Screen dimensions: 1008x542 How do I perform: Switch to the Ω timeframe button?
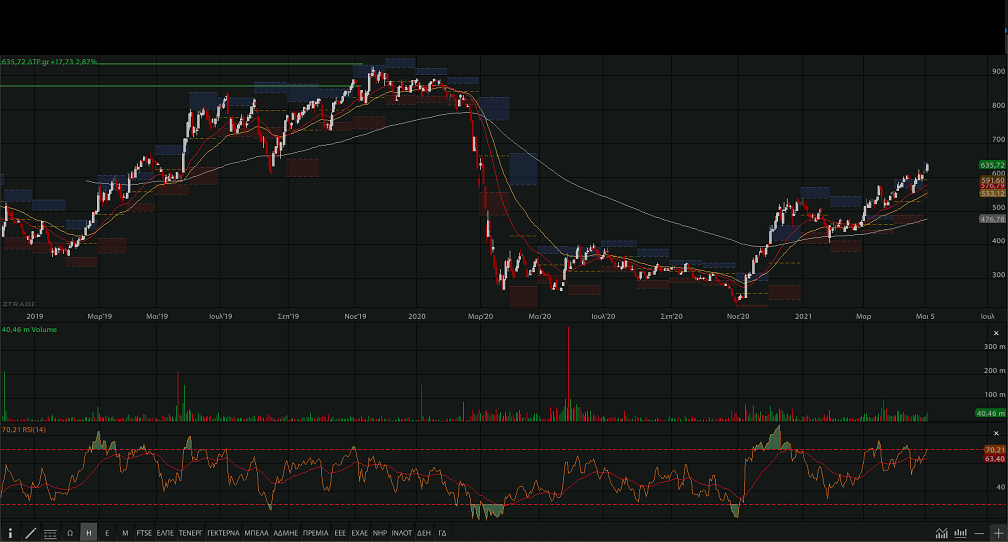tap(70, 533)
